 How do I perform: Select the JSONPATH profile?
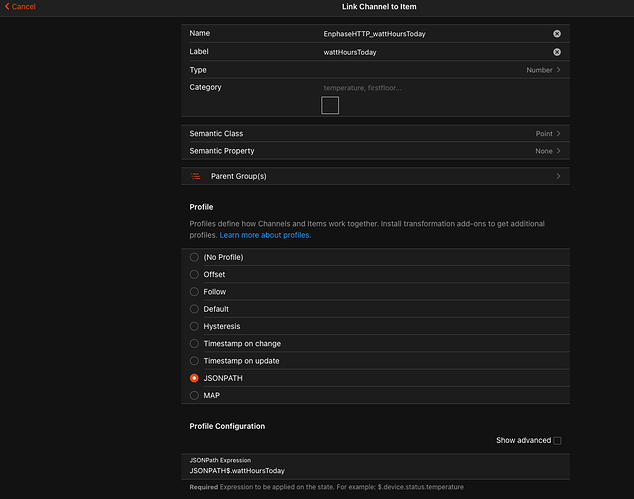[x=194, y=378]
